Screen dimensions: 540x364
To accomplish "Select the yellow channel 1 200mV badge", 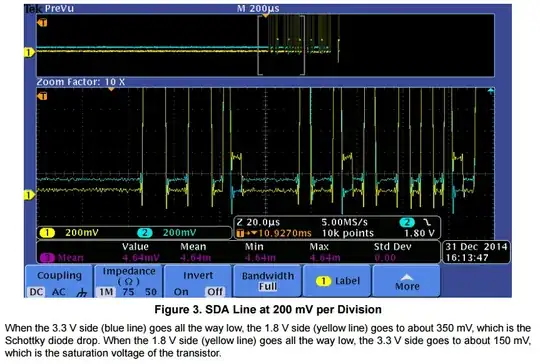I will coord(47,233).
